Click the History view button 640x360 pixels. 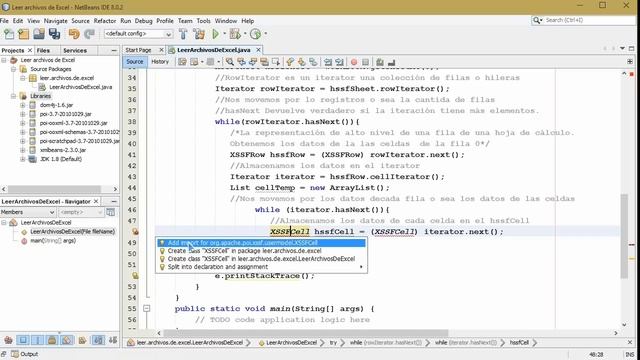(160, 62)
